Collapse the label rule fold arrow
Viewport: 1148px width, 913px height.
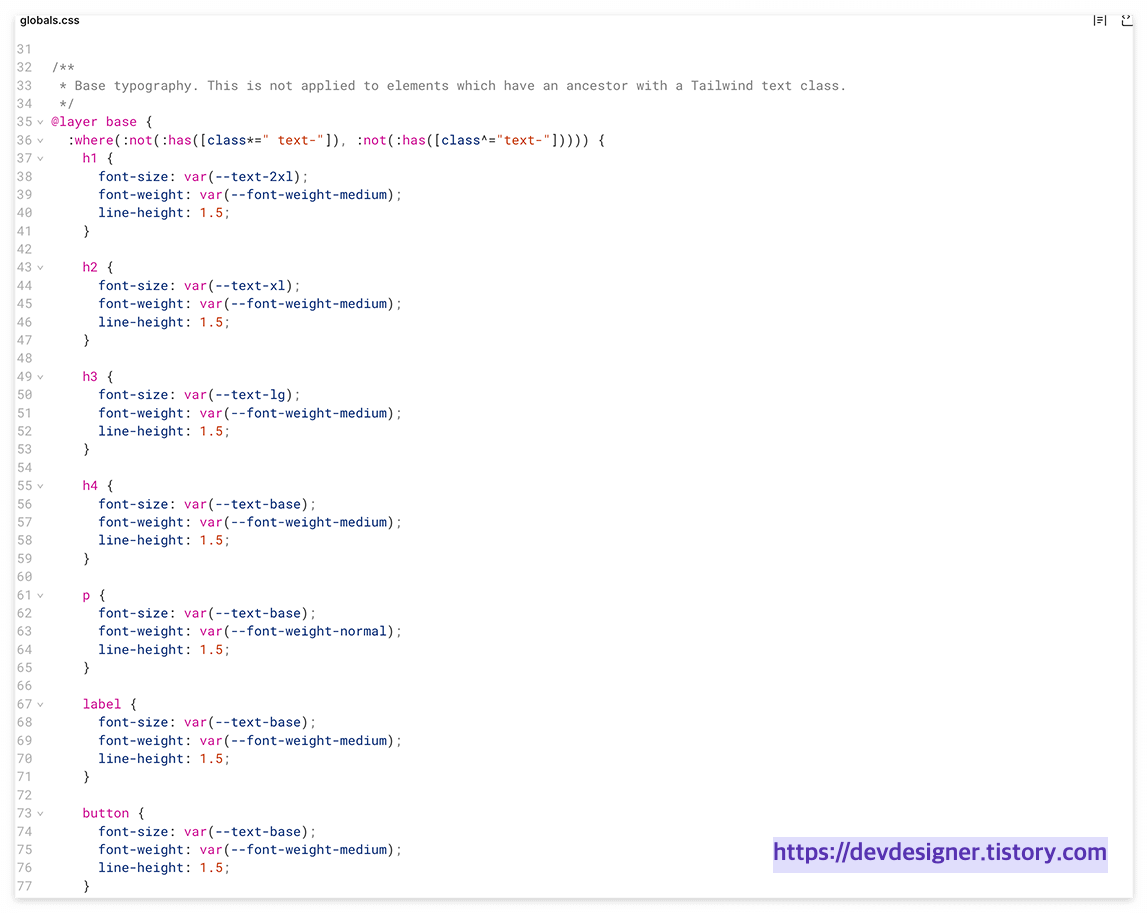[x=40, y=704]
